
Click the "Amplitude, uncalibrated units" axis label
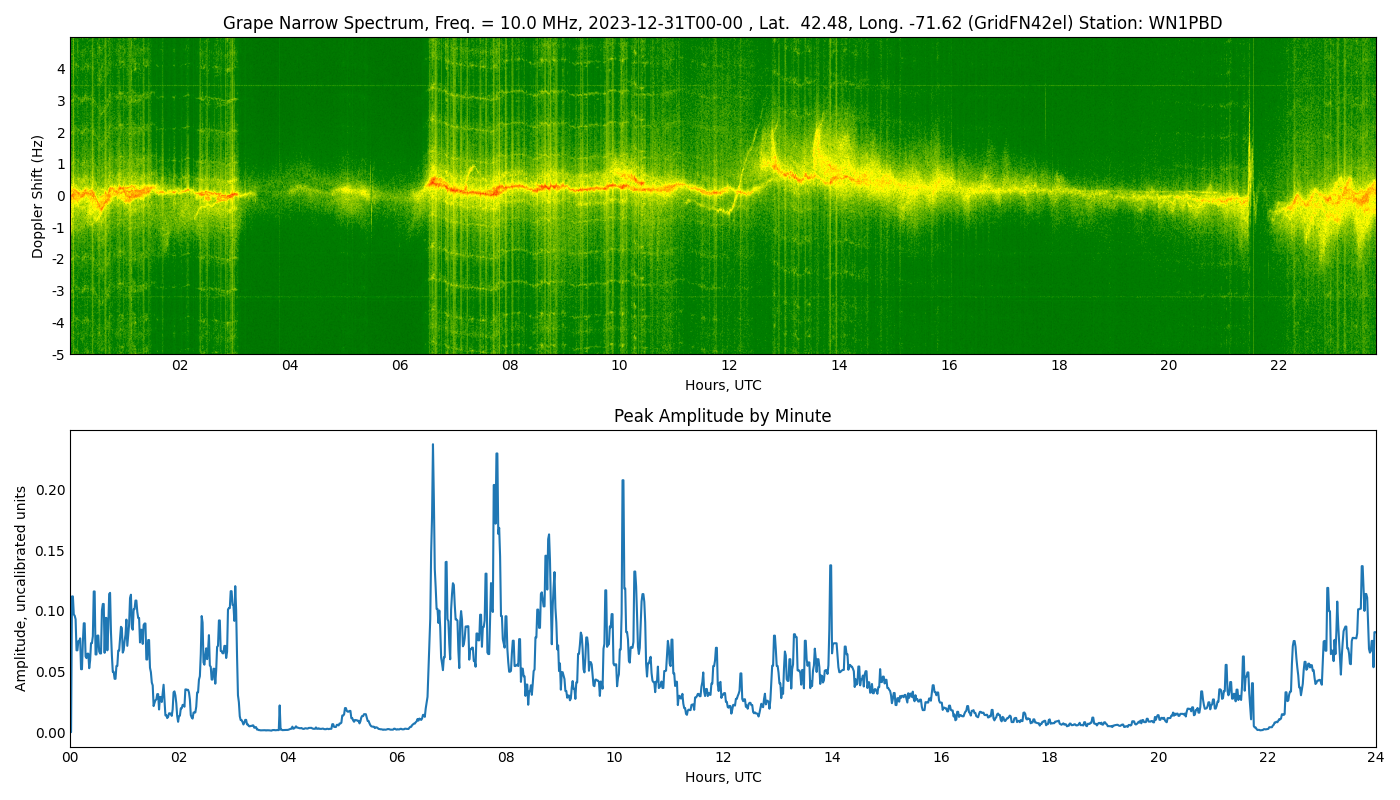[x=21, y=588]
